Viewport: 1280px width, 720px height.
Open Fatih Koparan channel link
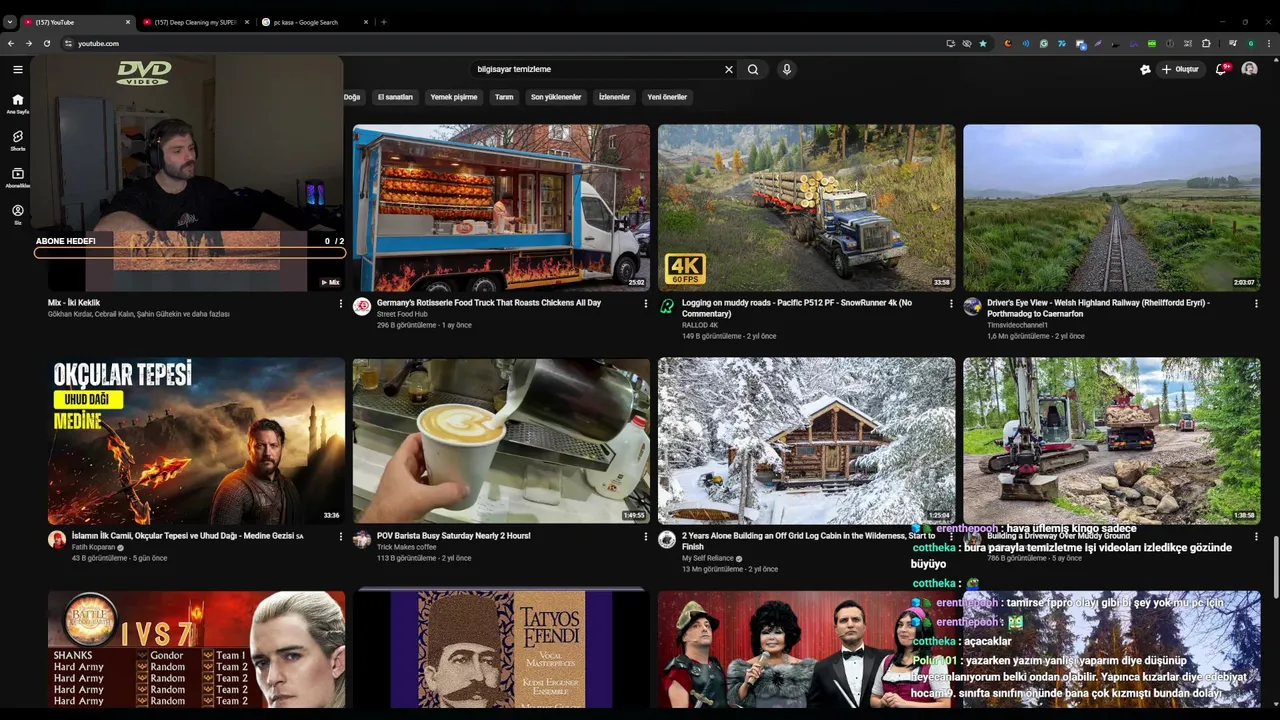click(94, 547)
